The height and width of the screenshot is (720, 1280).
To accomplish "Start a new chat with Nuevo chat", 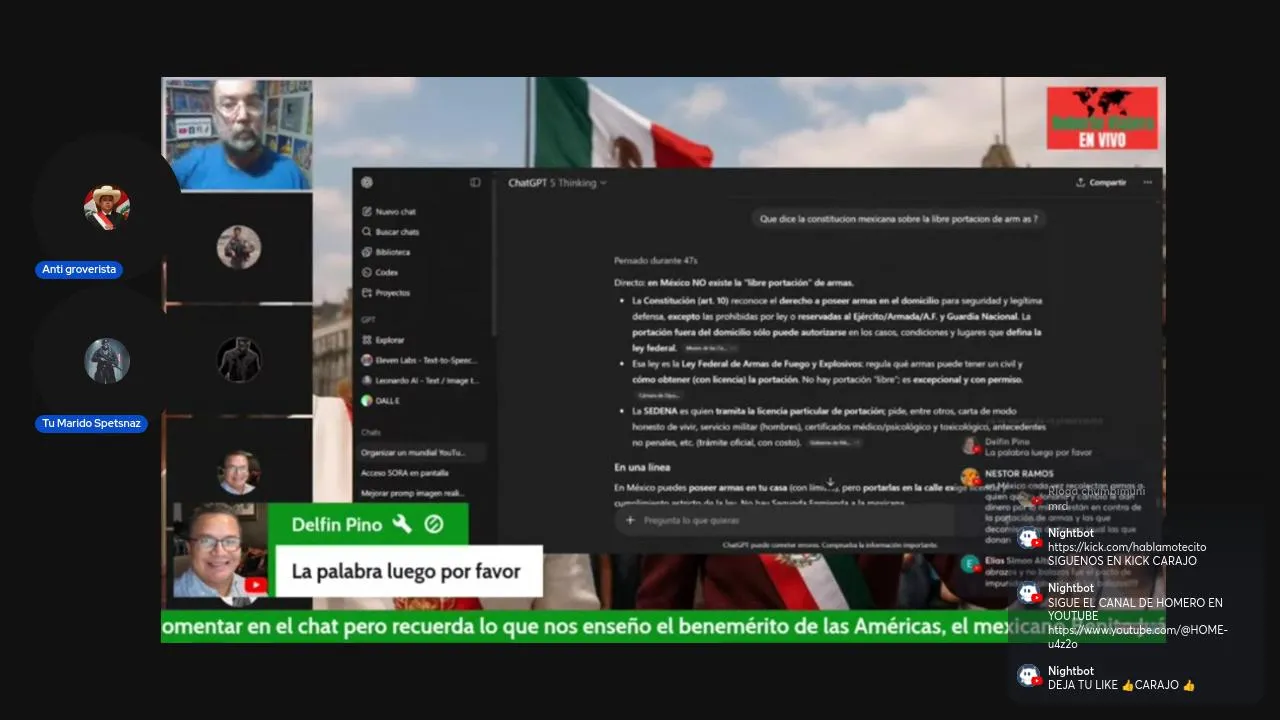I will click(x=390, y=212).
